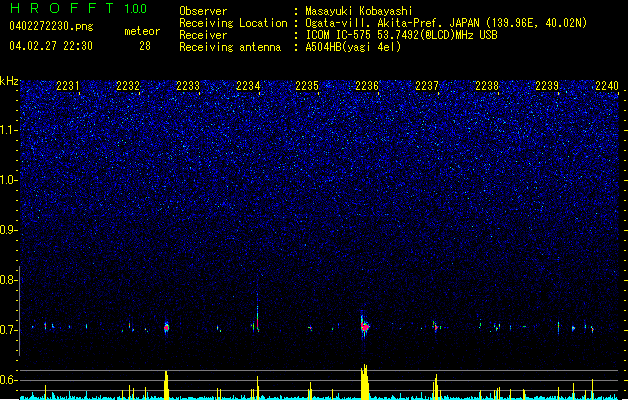Click the 0.8 kHz axis label
The width and height of the screenshot is (629, 400).
click(8, 280)
